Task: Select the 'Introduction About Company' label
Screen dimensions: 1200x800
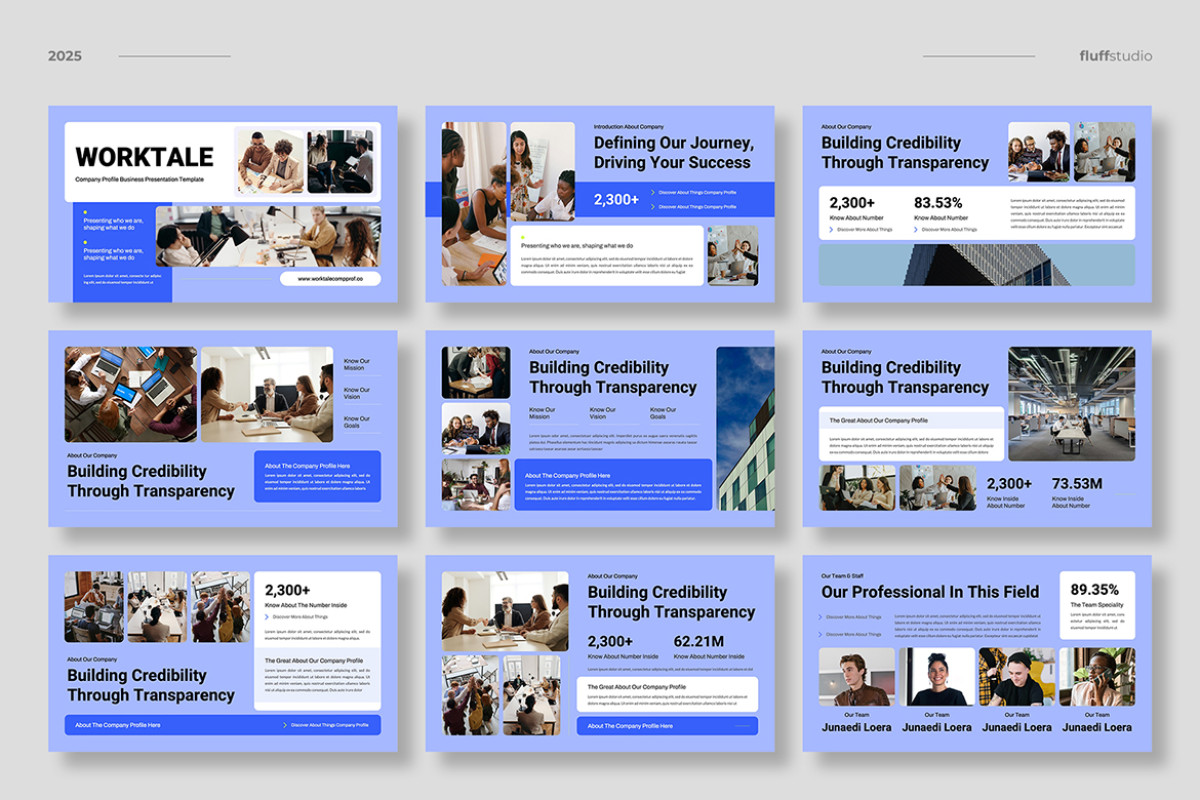Action: point(629,126)
